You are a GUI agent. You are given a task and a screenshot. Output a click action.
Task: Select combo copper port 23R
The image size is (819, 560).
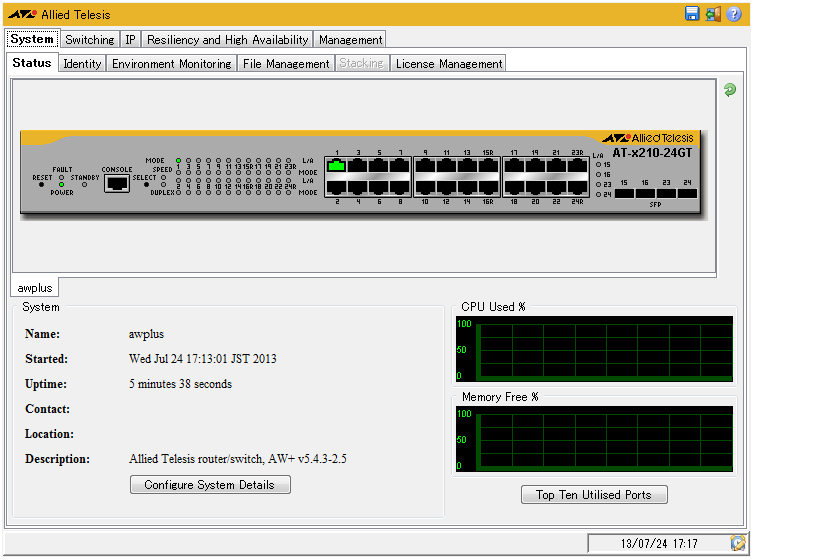[577, 166]
